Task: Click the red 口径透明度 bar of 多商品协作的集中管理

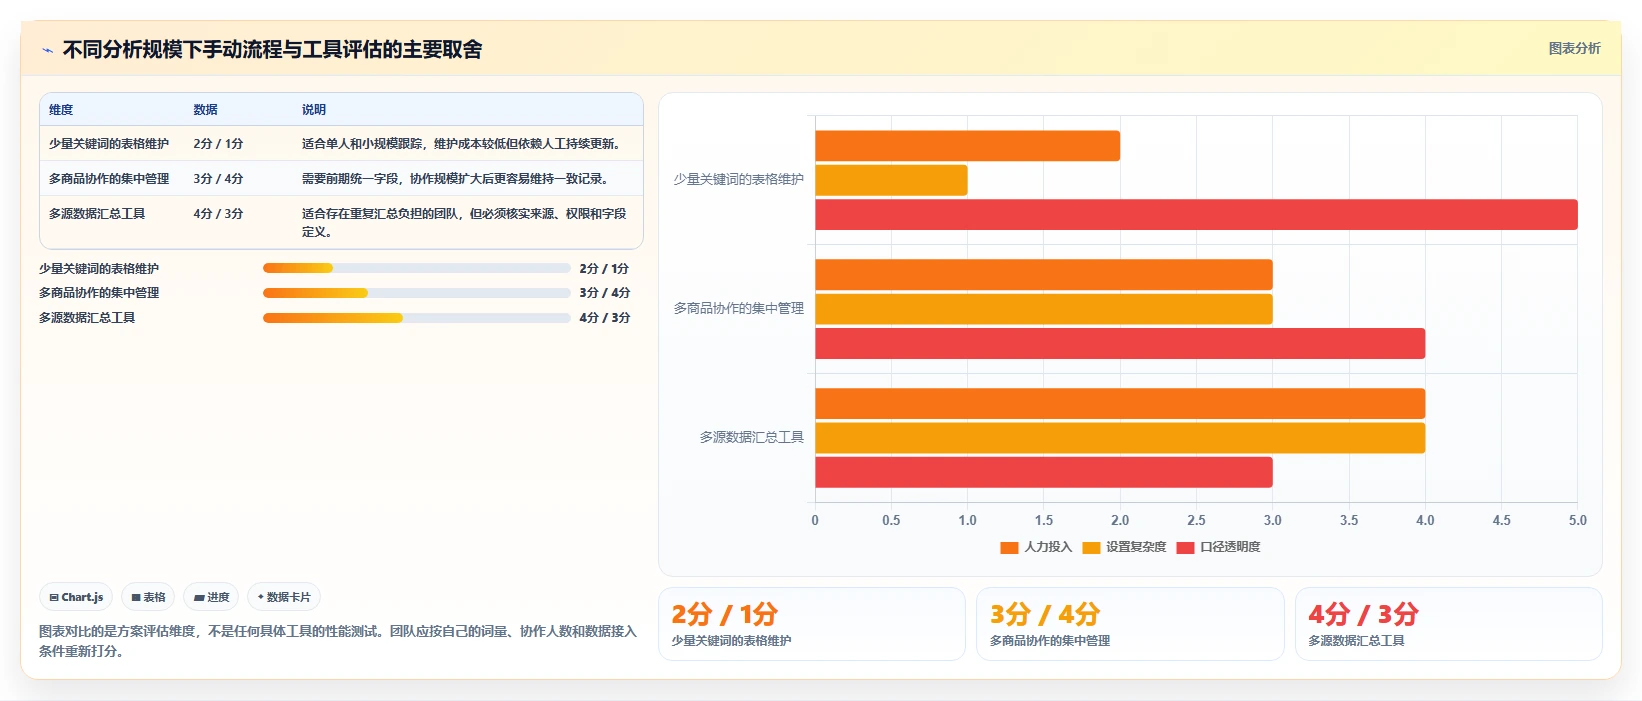Action: click(x=1120, y=344)
